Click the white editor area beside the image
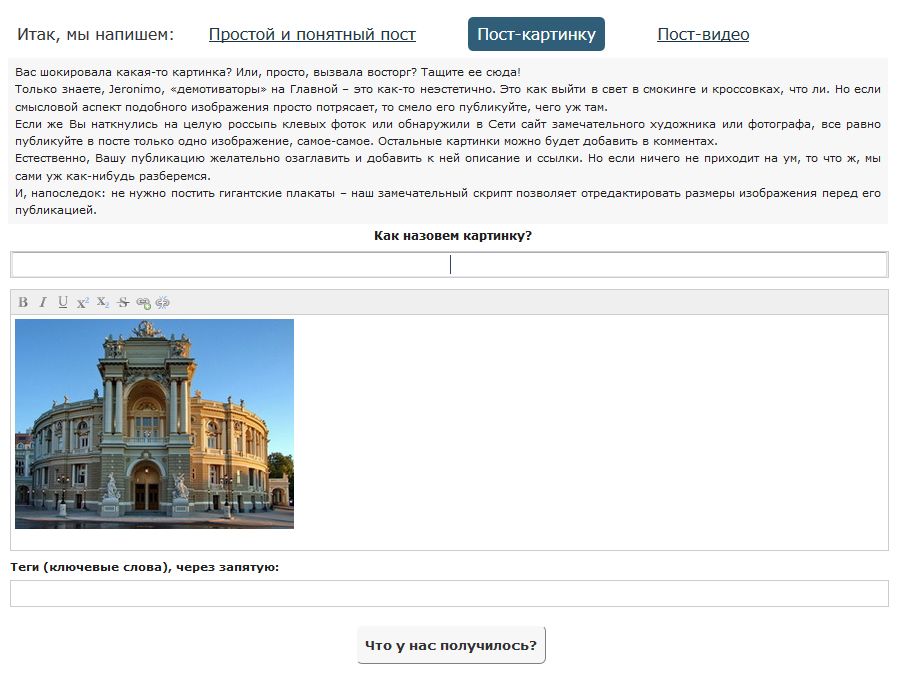Screen dimensions: 900x678 coord(591,431)
